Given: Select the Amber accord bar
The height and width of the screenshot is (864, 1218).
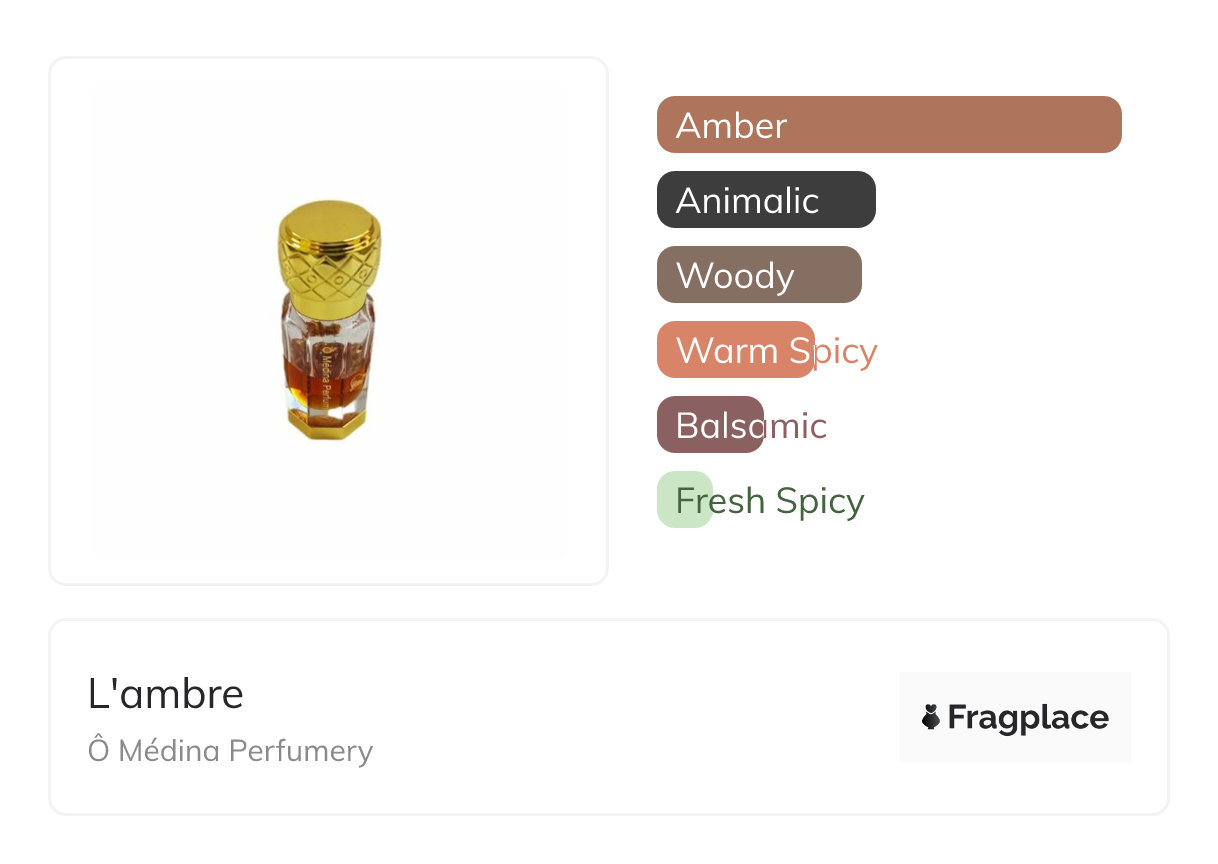Looking at the screenshot, I should 889,125.
